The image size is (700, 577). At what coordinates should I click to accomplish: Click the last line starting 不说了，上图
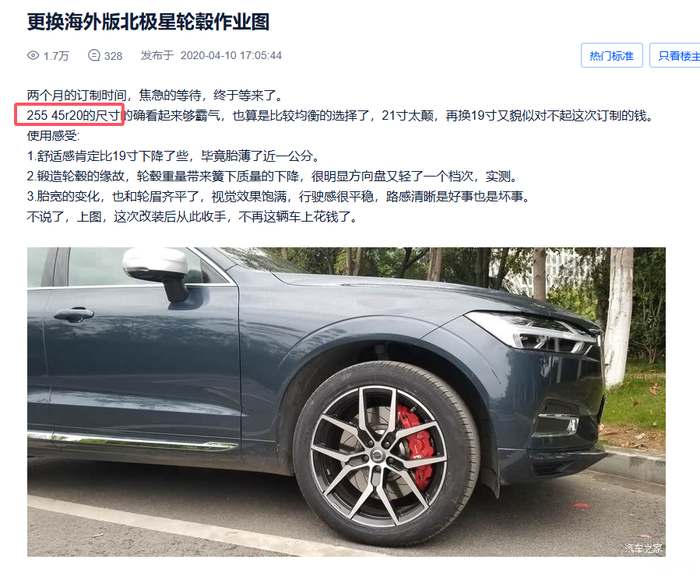point(192,217)
